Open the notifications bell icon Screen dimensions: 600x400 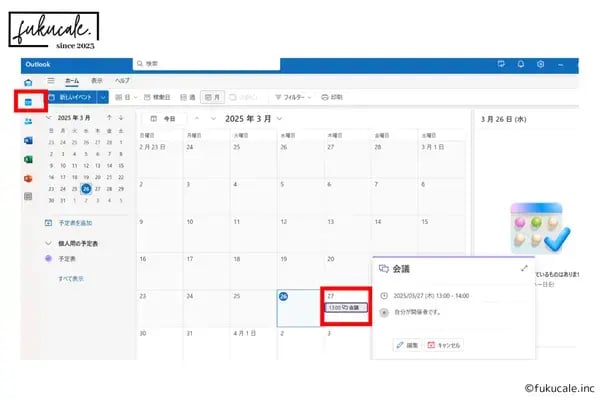click(521, 64)
